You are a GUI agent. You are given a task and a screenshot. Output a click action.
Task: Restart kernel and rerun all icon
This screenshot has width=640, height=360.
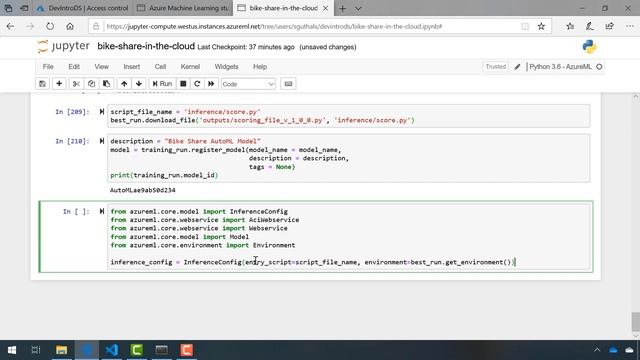(x=211, y=84)
